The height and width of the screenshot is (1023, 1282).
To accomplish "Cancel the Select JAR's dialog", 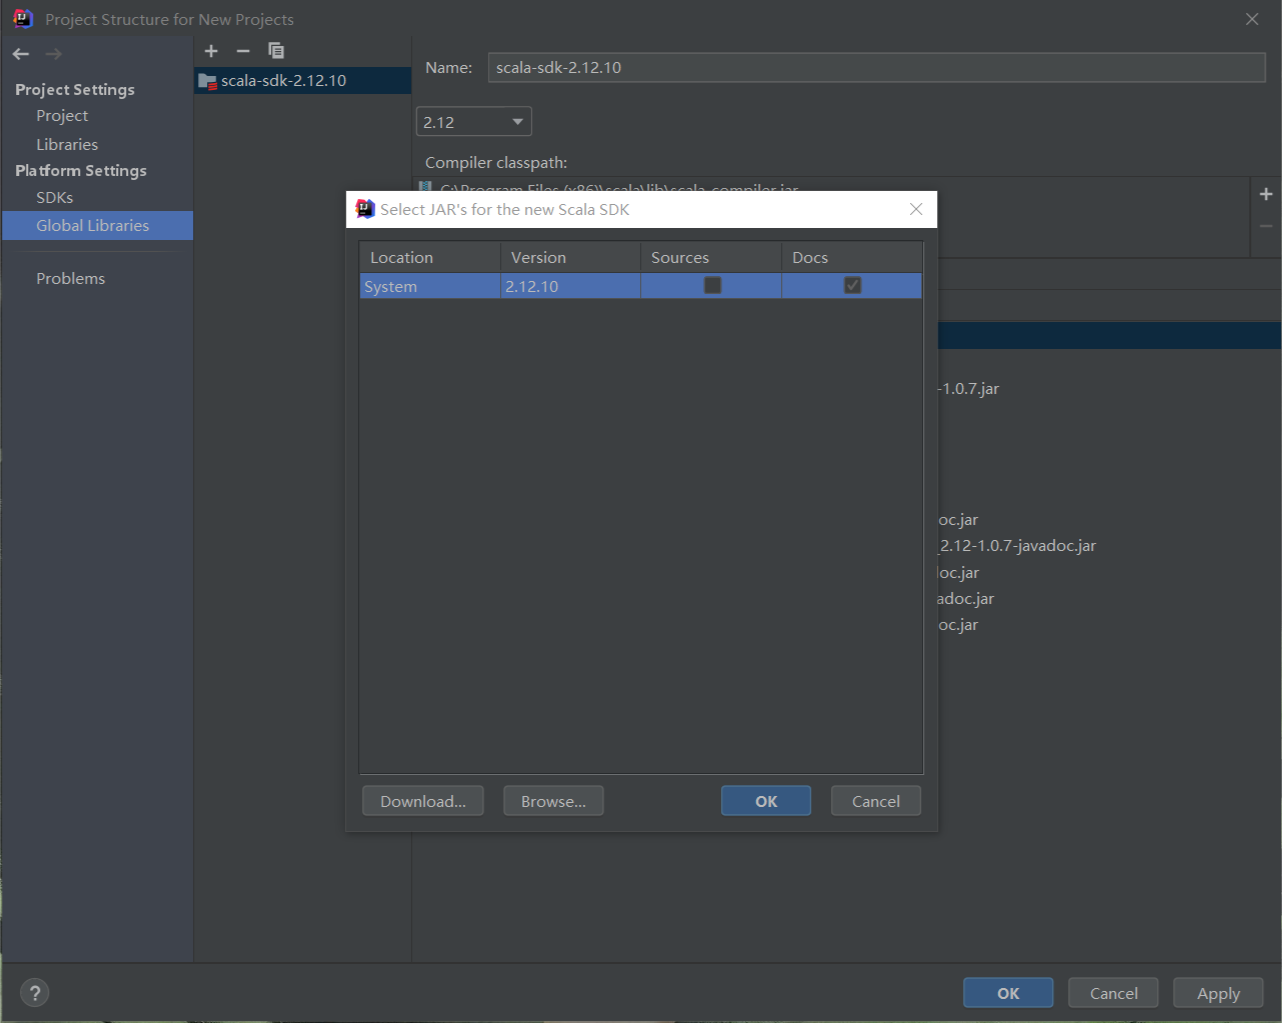I will coord(876,801).
